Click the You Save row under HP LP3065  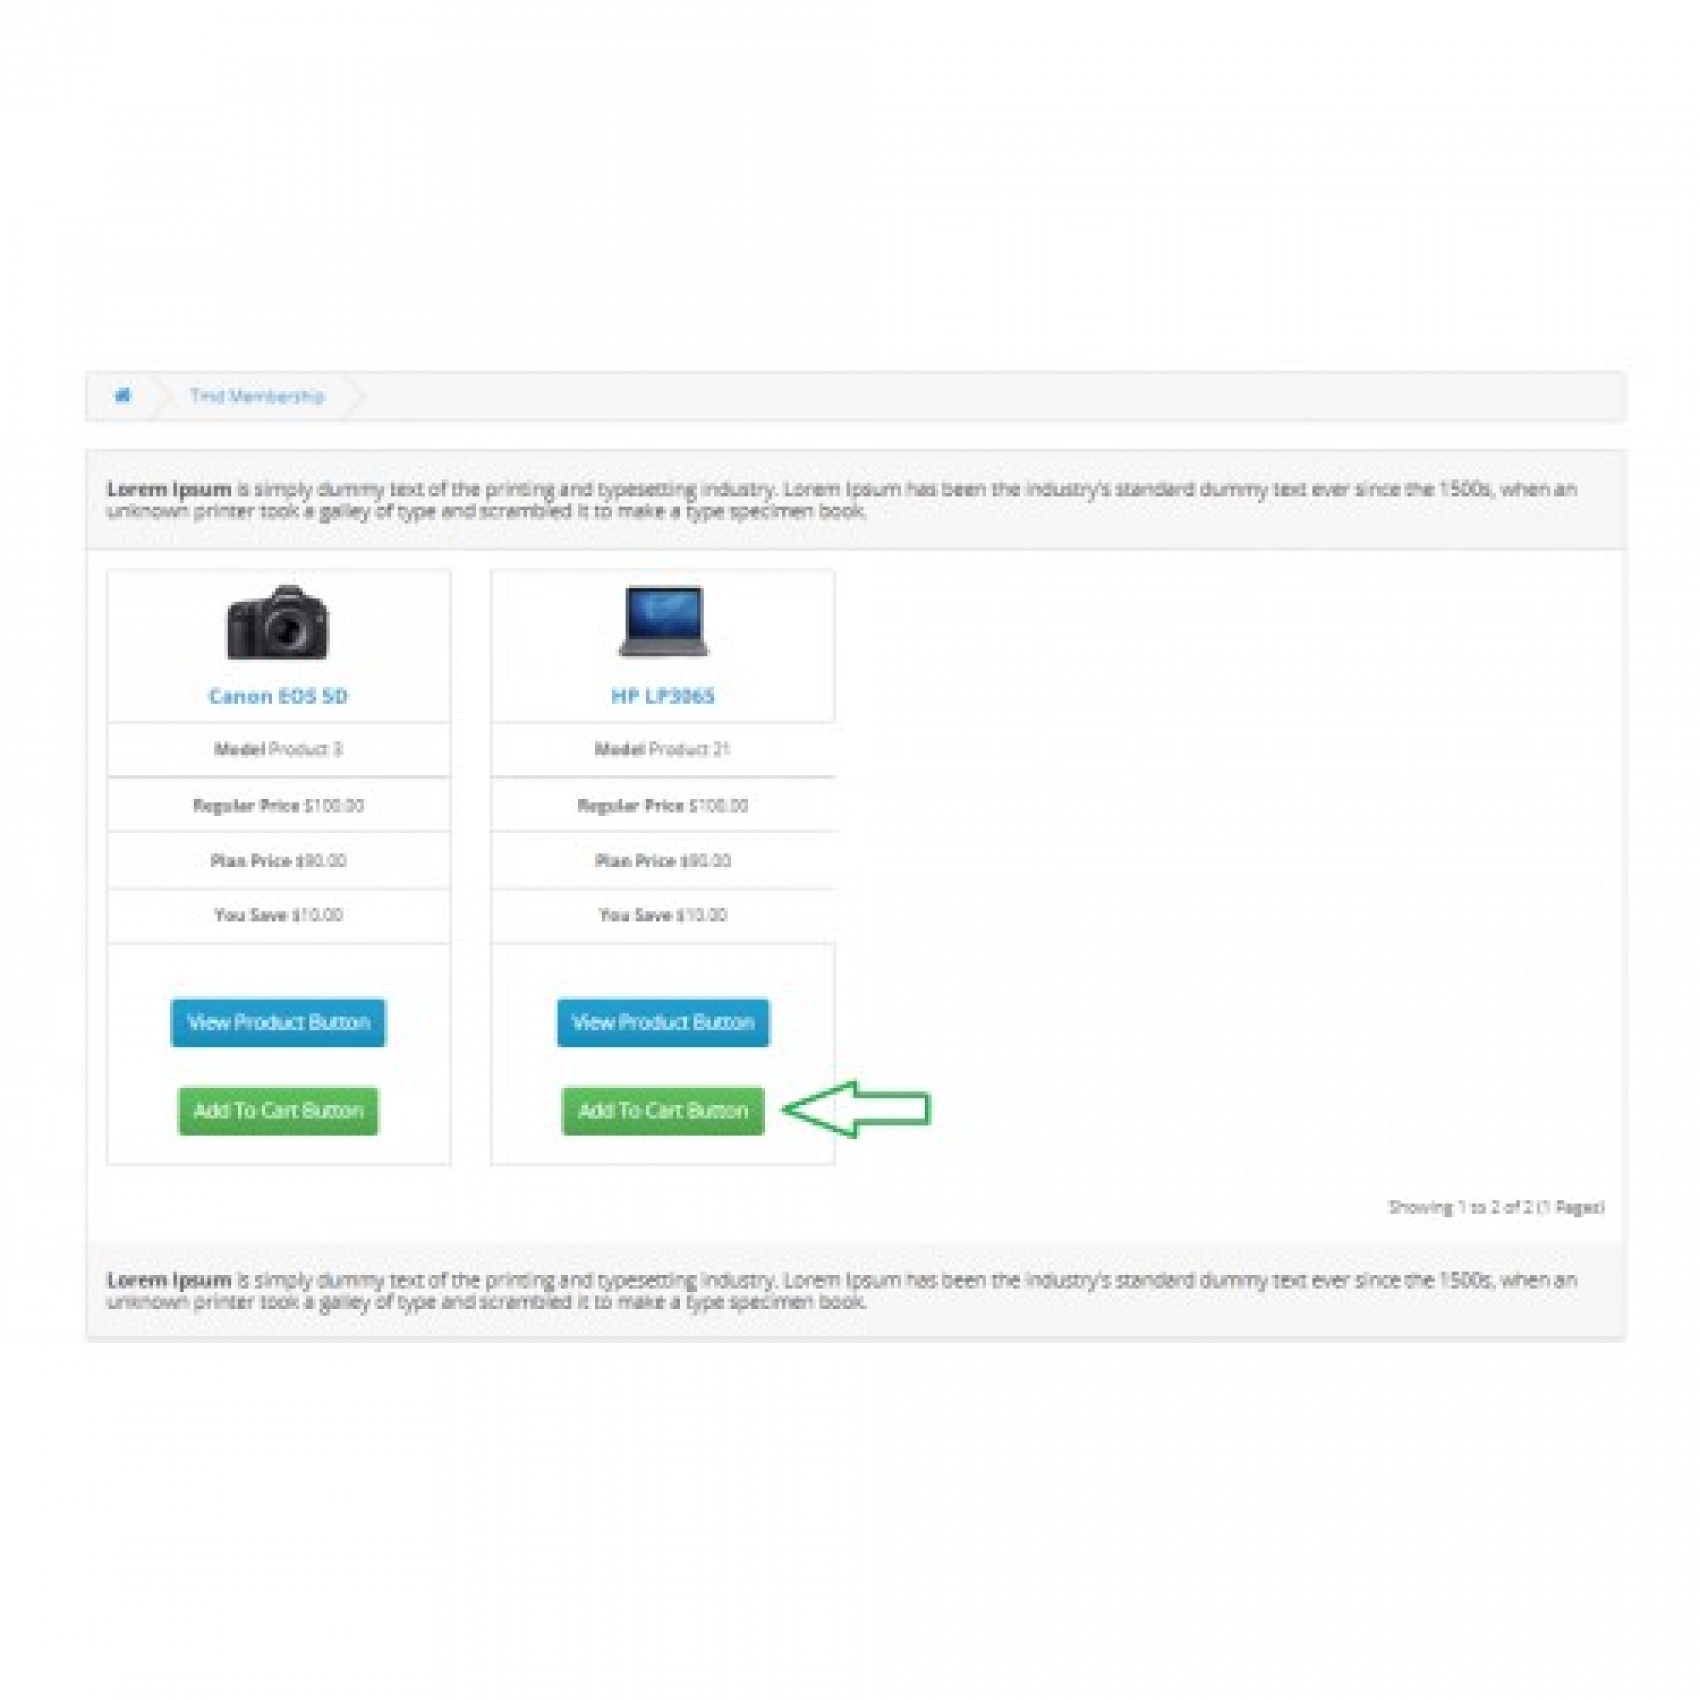(663, 915)
